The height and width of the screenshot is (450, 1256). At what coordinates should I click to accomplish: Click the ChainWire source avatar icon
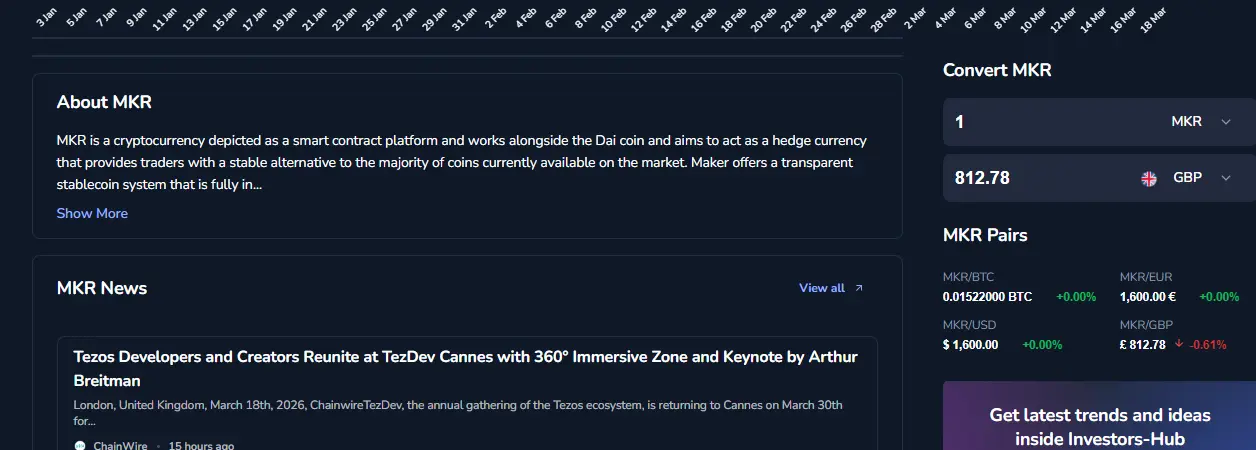tap(80, 446)
